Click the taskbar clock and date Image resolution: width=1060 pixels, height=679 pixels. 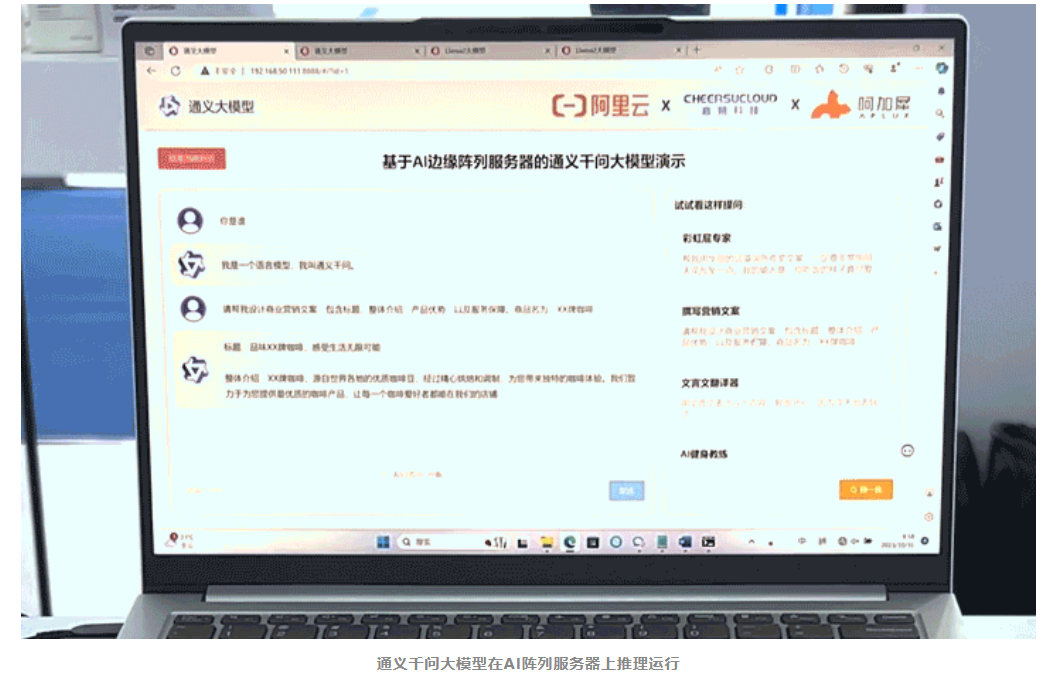point(899,540)
